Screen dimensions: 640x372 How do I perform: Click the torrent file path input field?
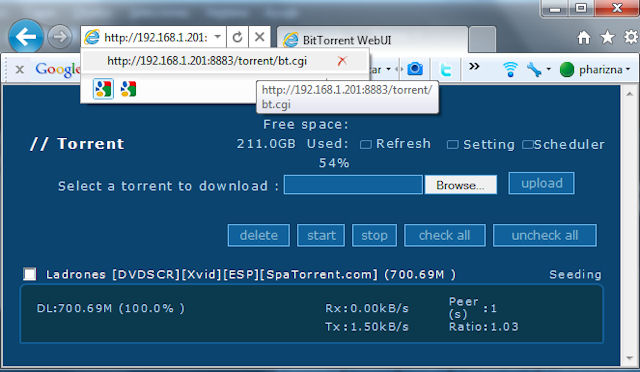click(x=353, y=185)
